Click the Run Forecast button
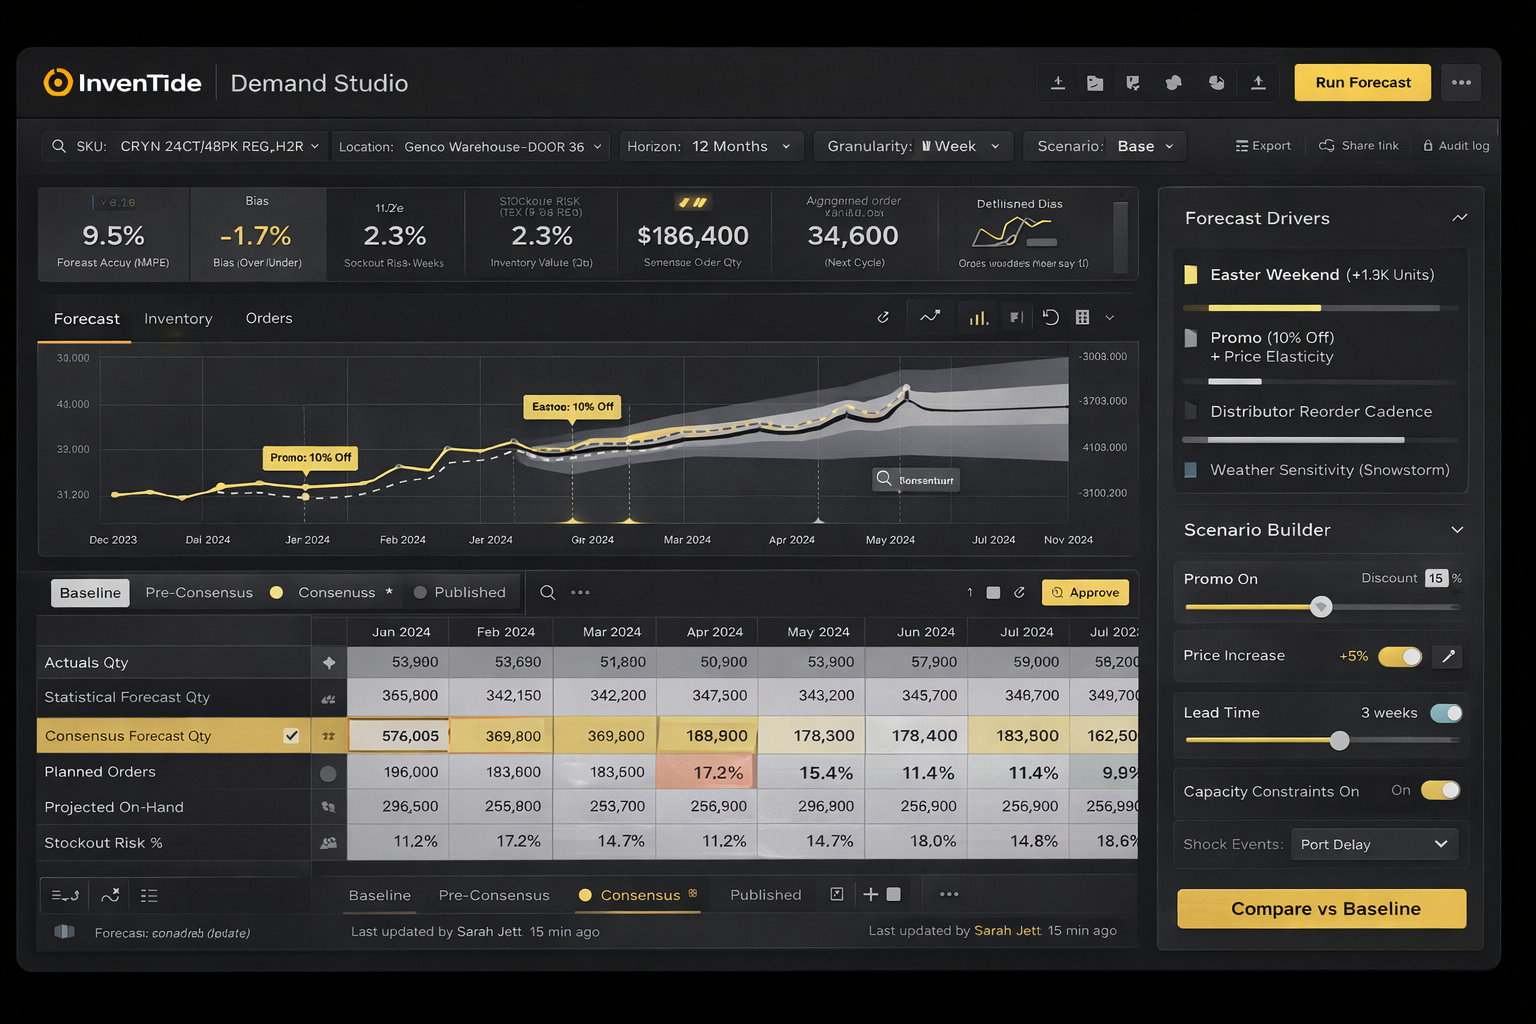 pyautogui.click(x=1362, y=83)
